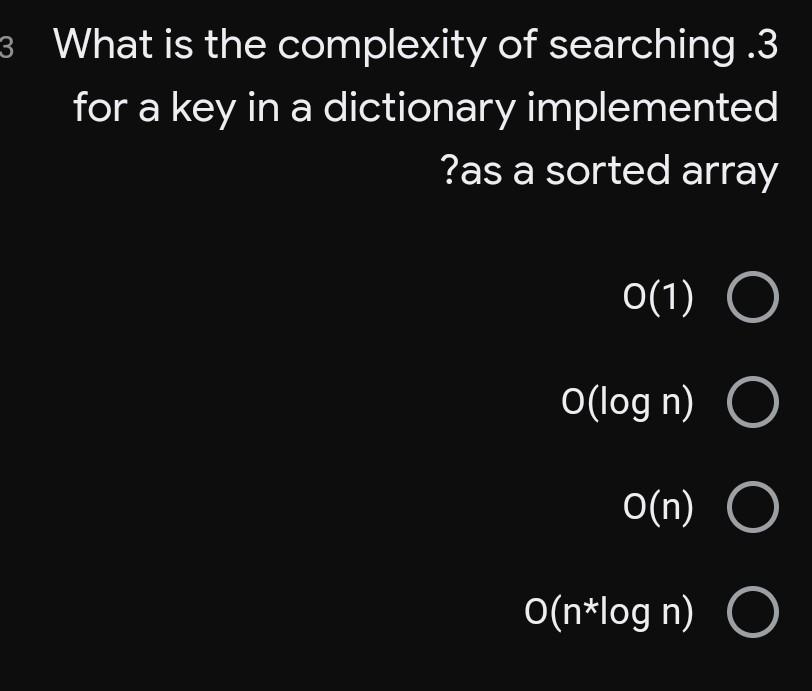This screenshot has width=812, height=691.
Task: Click the O(1) option label text
Action: (659, 297)
